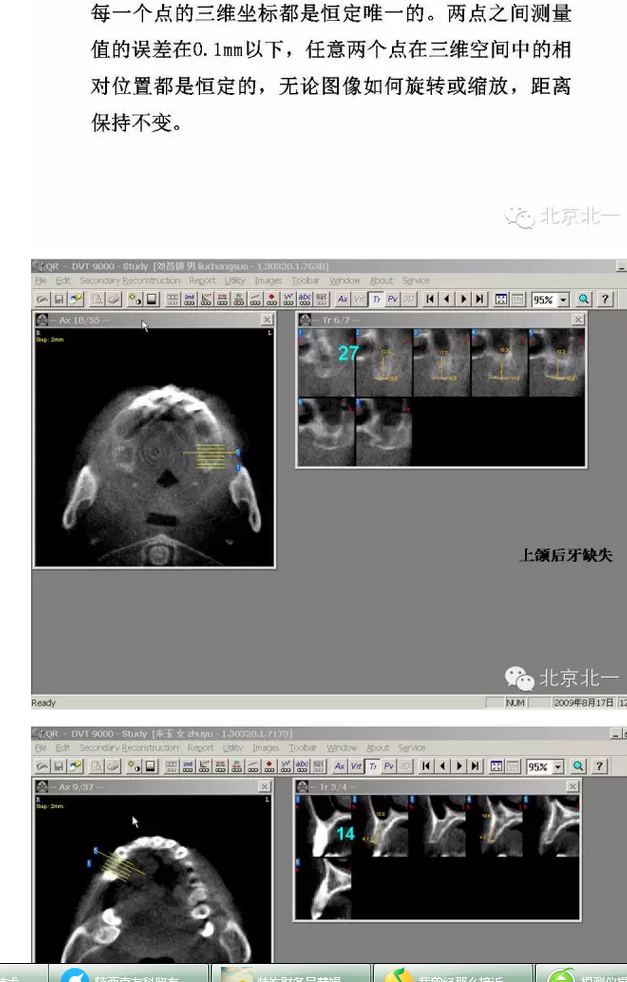627x982 pixels.
Task: Open the 95% zoom dropdown in the liuchangsuo study
Action: point(563,299)
